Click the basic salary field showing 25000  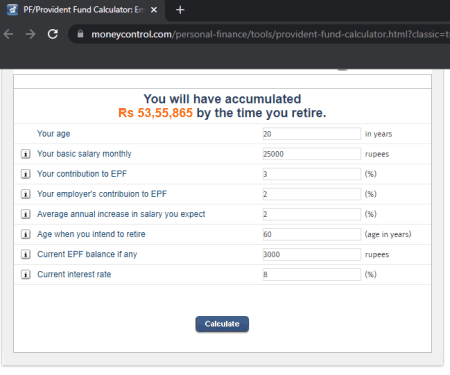(x=312, y=154)
